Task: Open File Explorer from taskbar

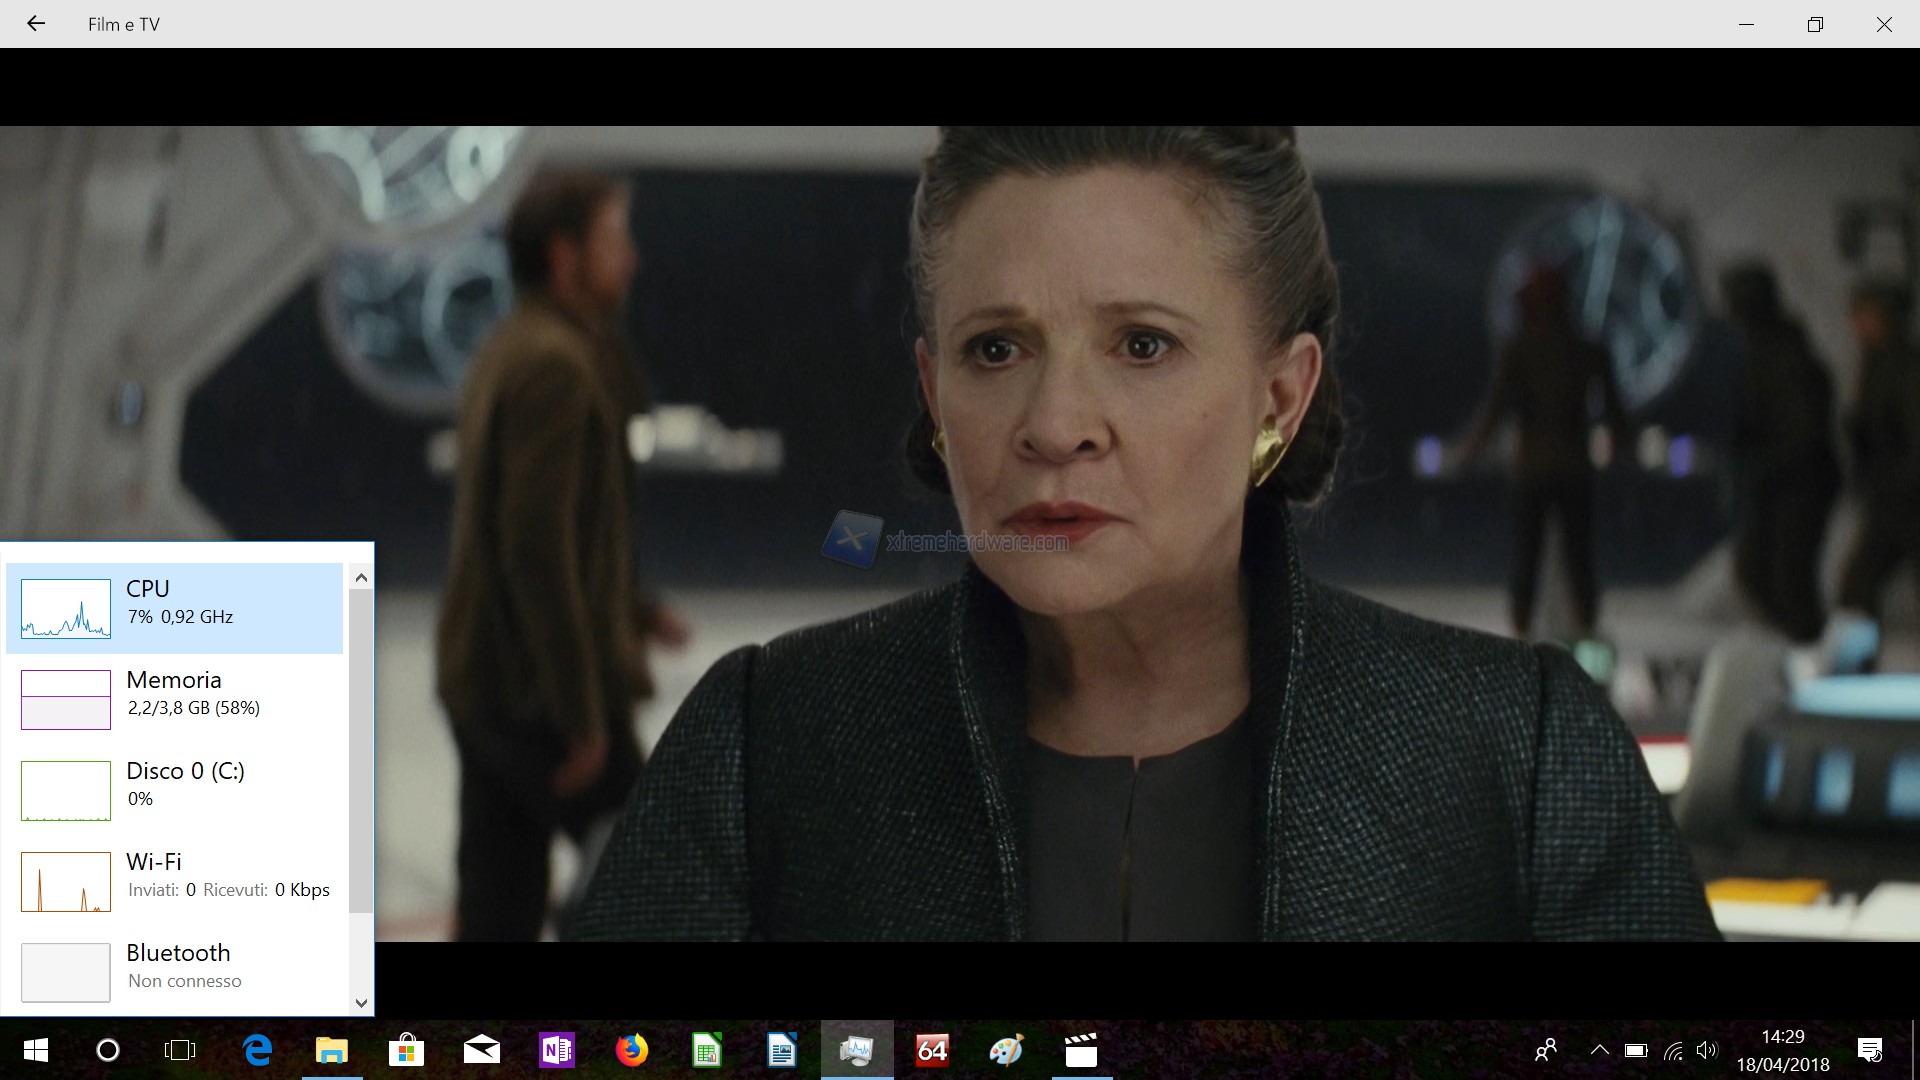Action: click(332, 1050)
